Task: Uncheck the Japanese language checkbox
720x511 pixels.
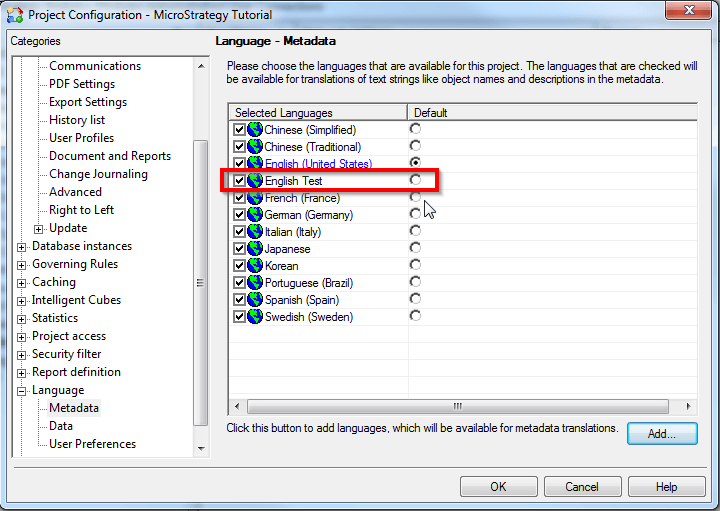Action: point(239,248)
